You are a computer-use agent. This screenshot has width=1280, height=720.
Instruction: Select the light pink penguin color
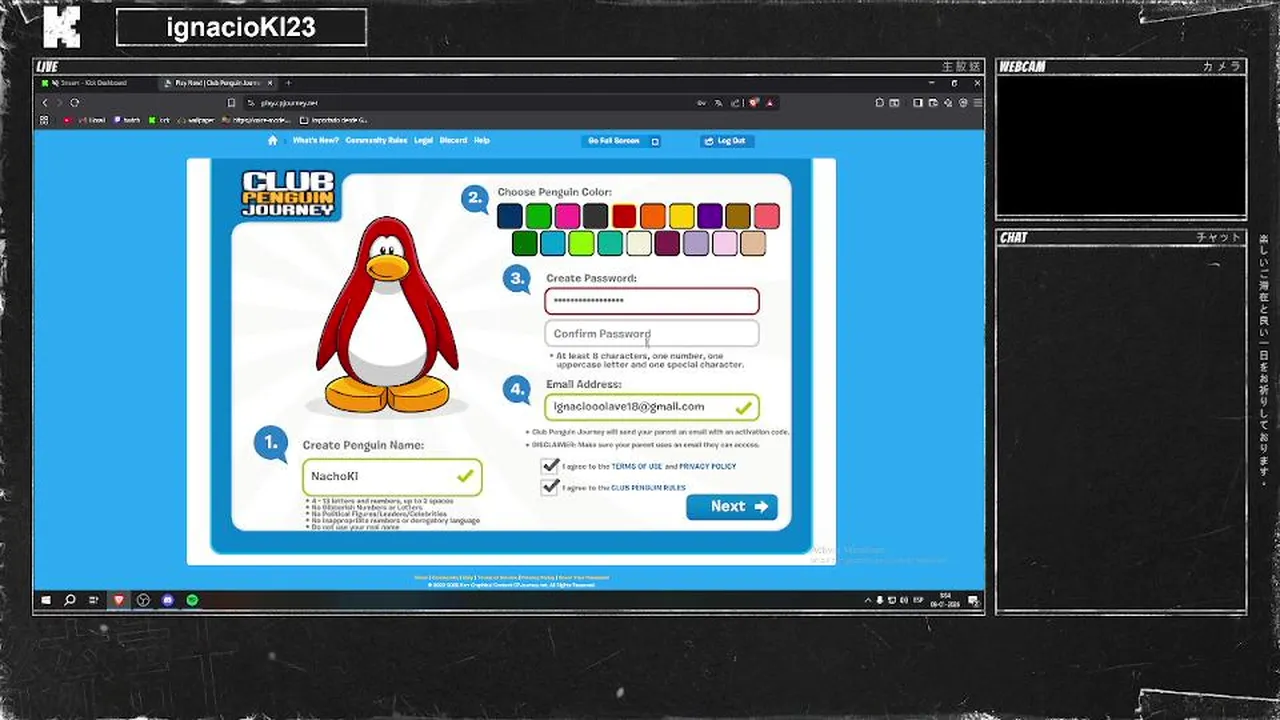click(x=724, y=243)
